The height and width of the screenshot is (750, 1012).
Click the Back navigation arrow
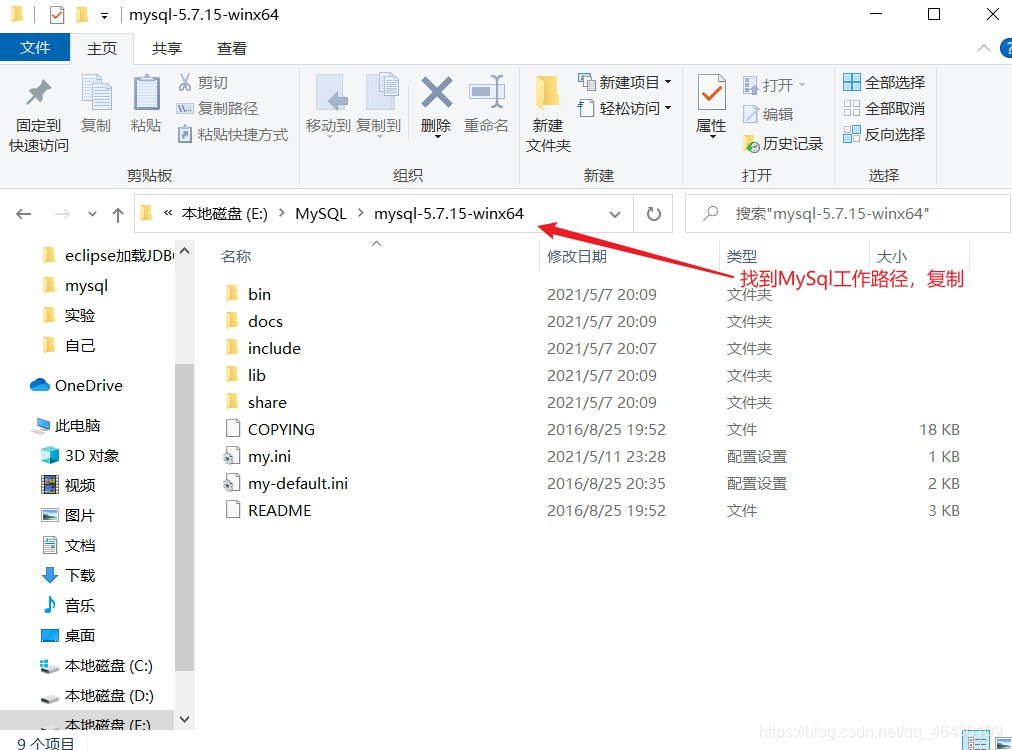(24, 214)
